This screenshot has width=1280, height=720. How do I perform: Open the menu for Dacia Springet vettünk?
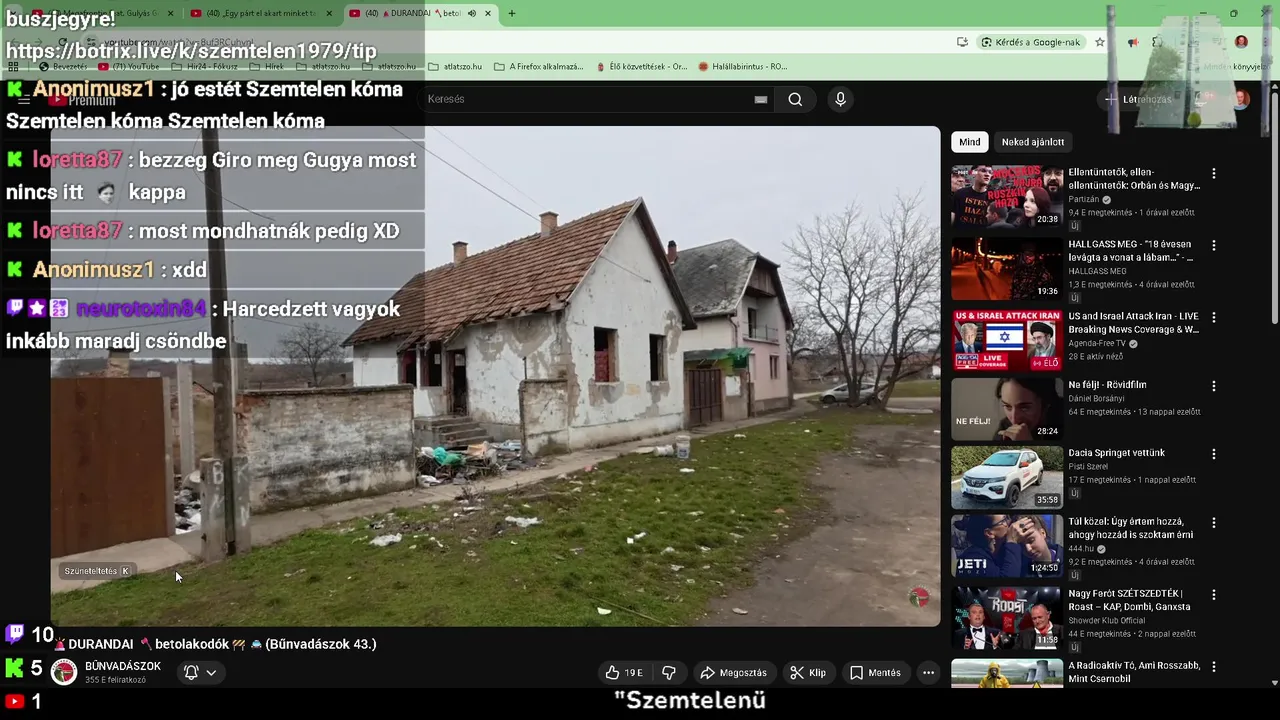click(1214, 454)
